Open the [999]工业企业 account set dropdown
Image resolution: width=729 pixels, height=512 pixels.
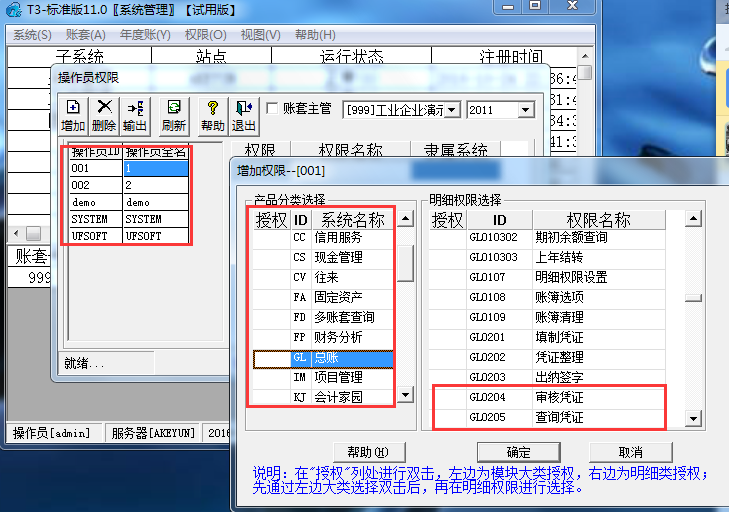(x=451, y=109)
